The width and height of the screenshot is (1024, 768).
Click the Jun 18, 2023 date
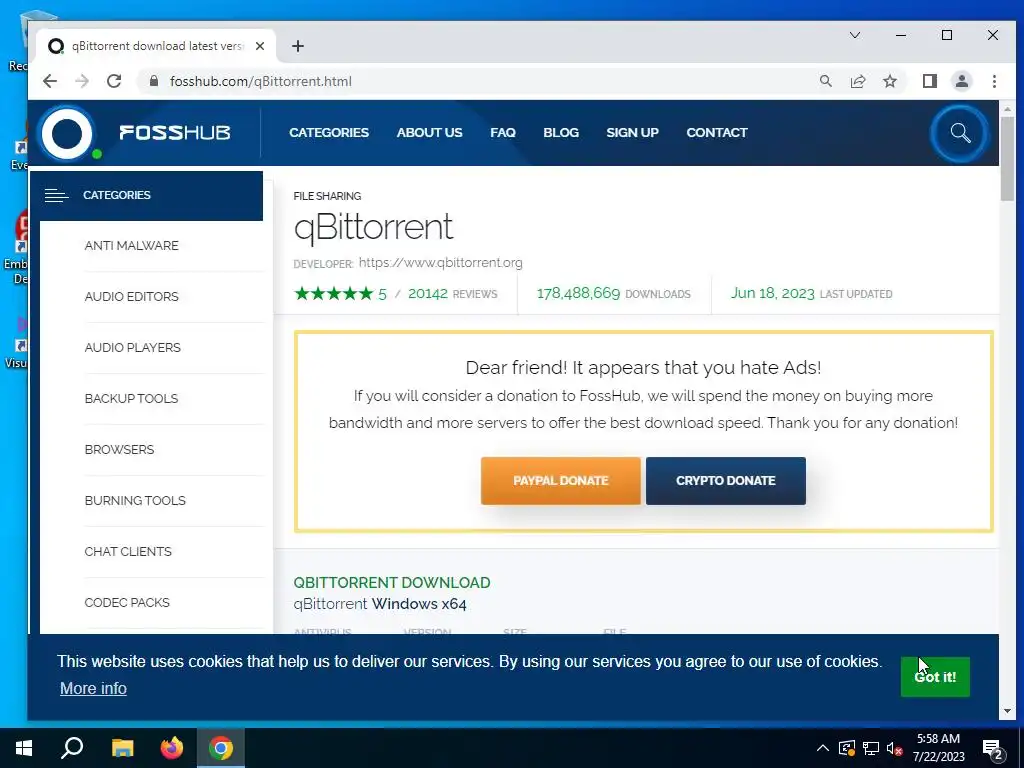773,293
